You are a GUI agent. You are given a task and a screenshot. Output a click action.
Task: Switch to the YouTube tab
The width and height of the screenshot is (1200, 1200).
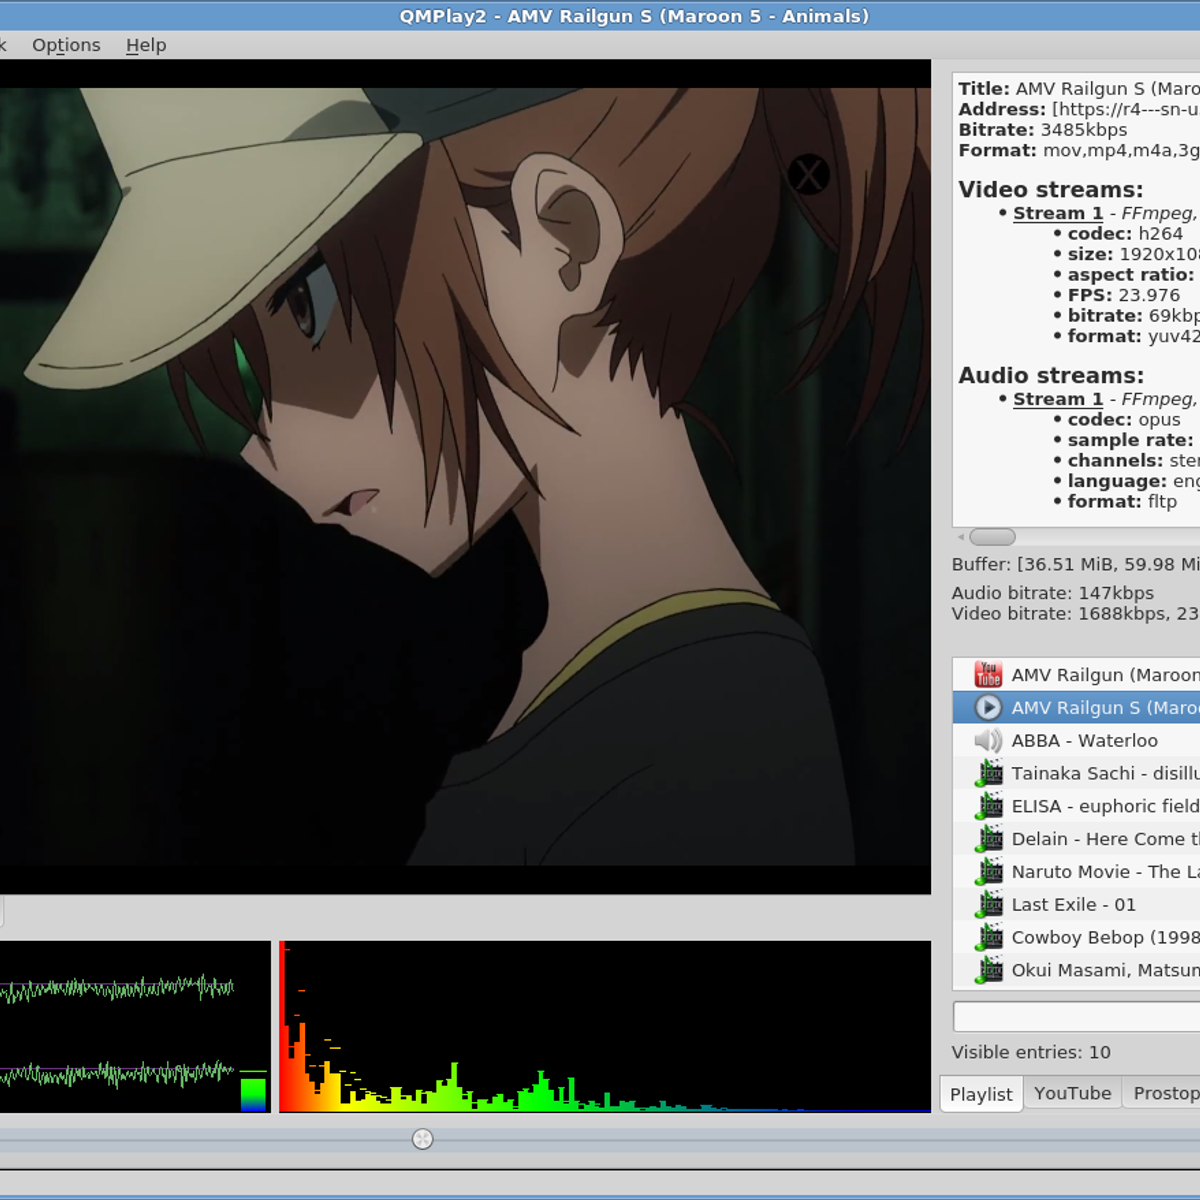point(1072,1093)
